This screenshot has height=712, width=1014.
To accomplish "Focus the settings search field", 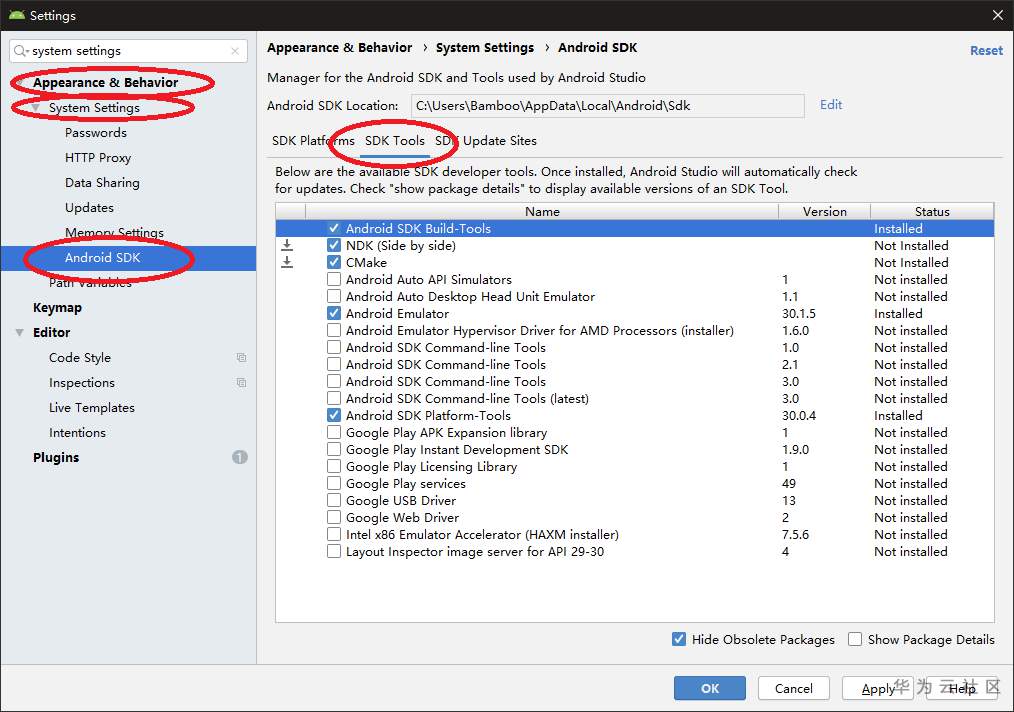I will click(129, 51).
